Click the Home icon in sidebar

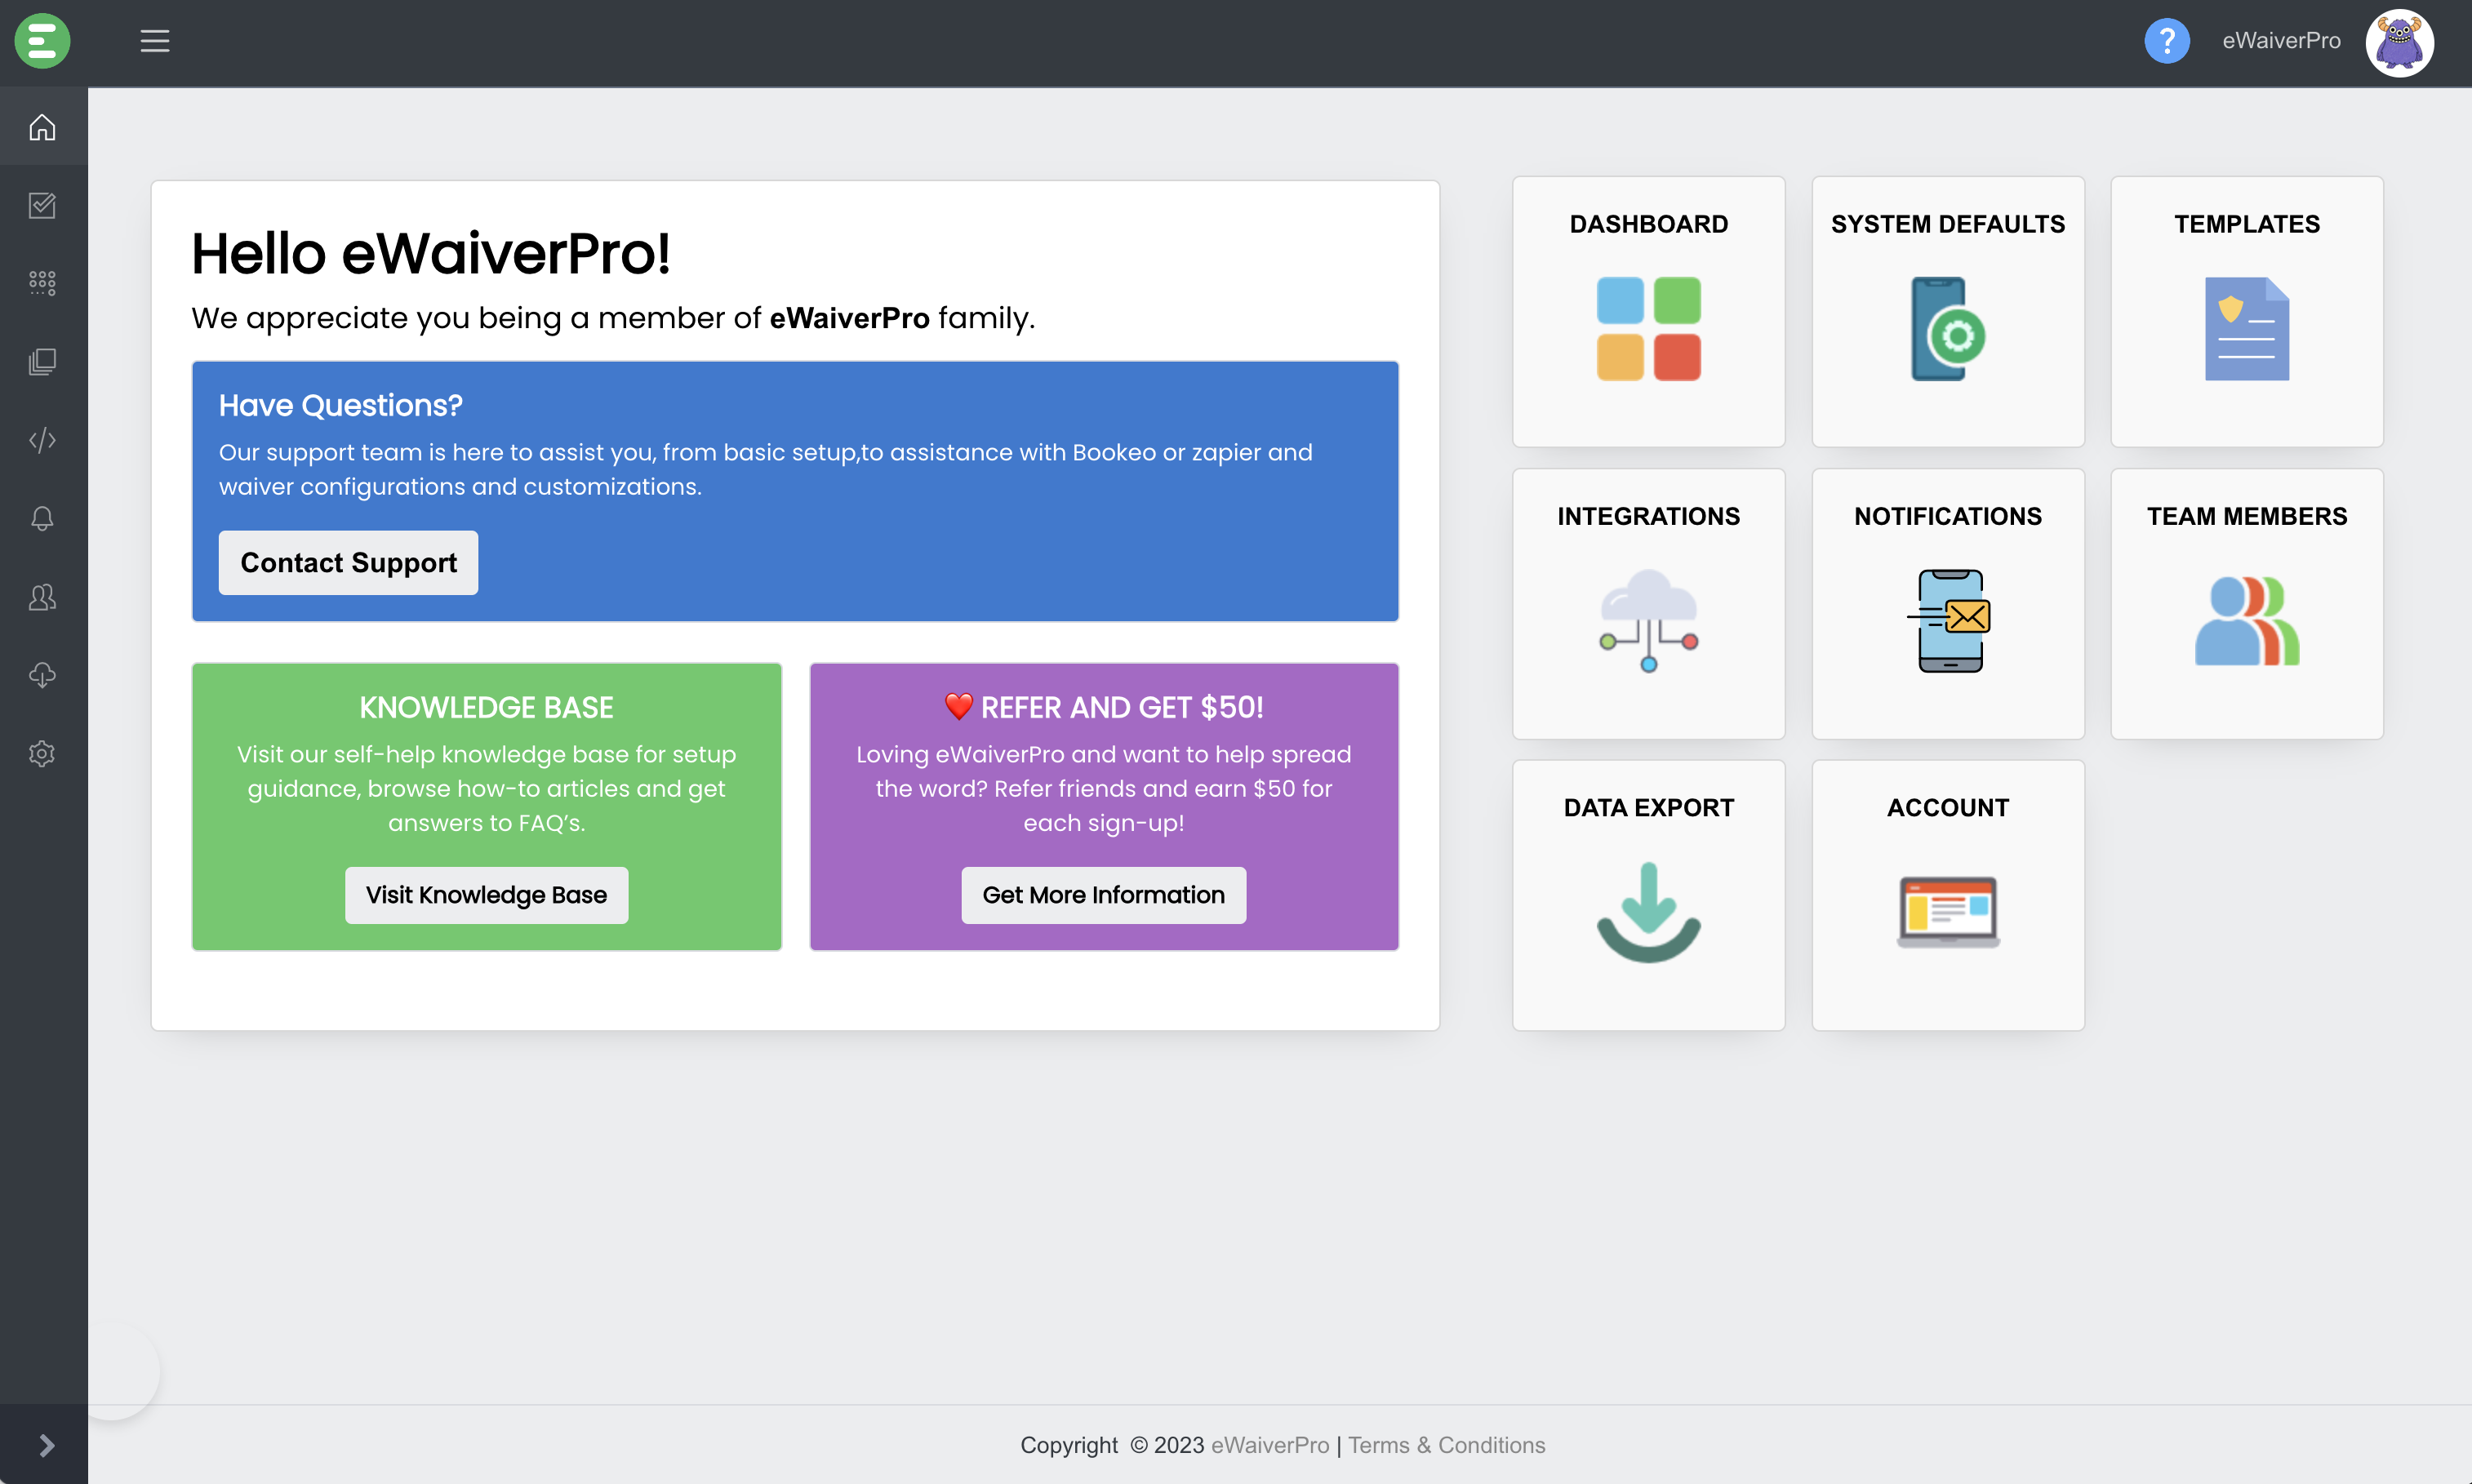[x=42, y=127]
